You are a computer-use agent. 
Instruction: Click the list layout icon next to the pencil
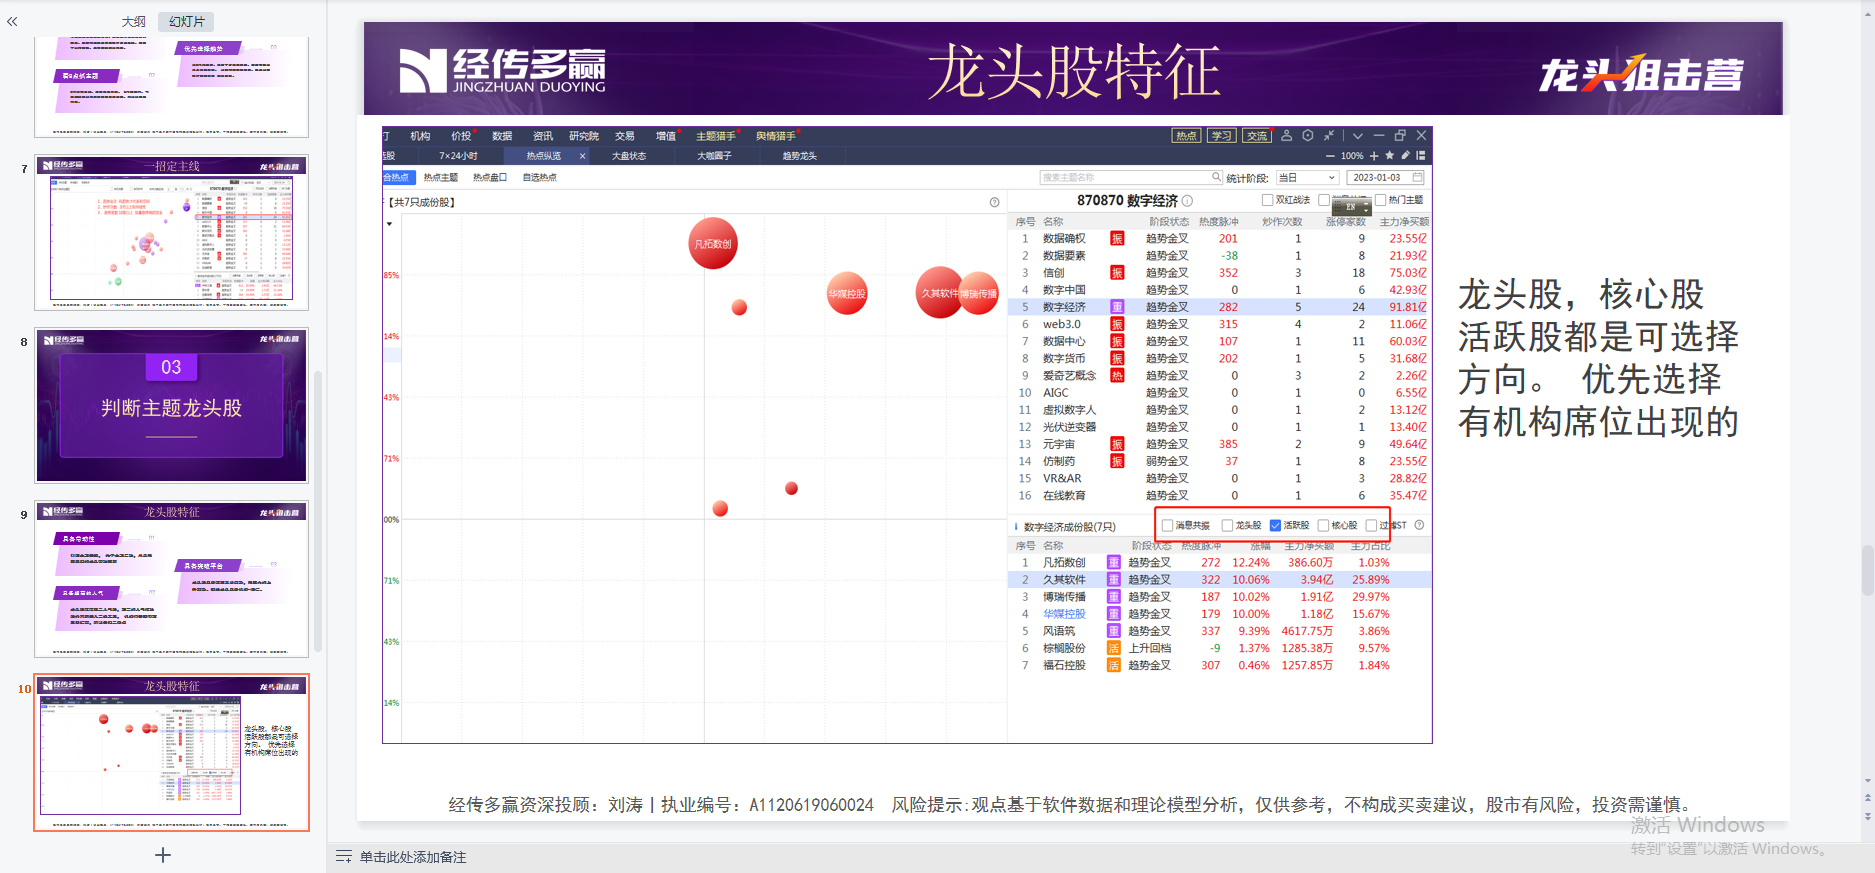tap(1421, 156)
